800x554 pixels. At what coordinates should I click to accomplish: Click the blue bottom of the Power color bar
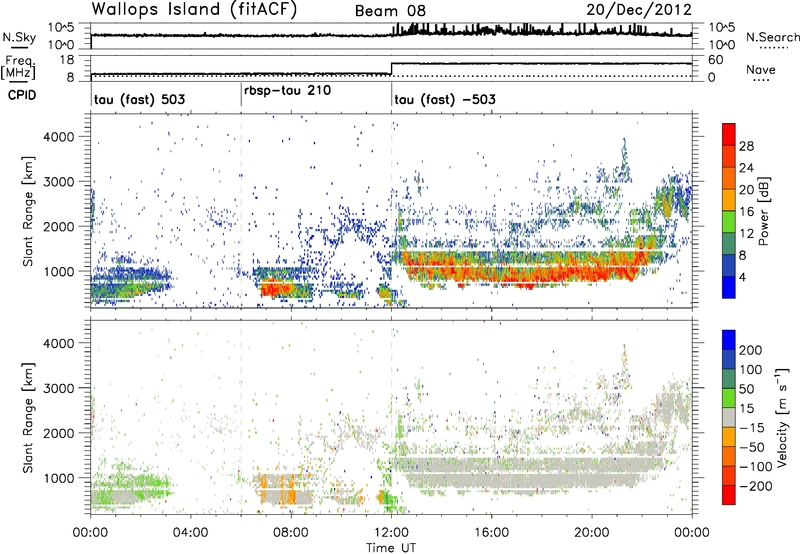click(729, 287)
